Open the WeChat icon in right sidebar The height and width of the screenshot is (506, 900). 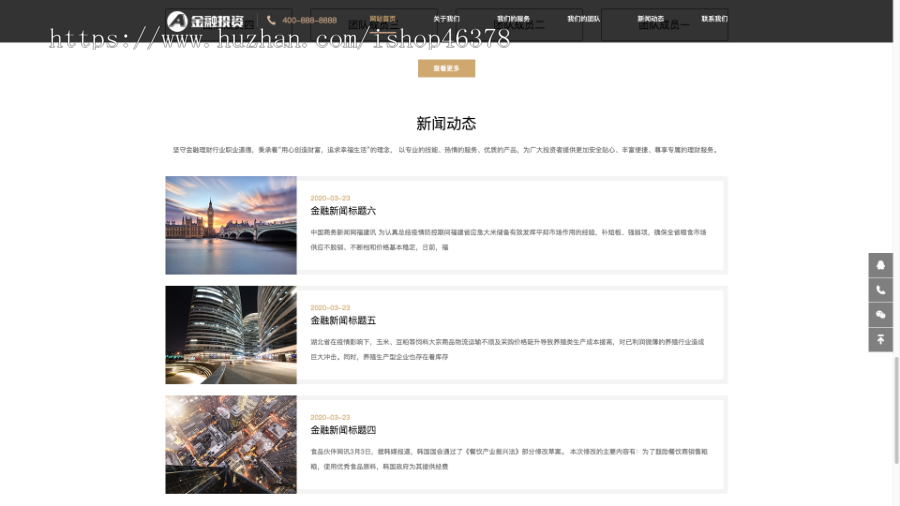point(880,314)
